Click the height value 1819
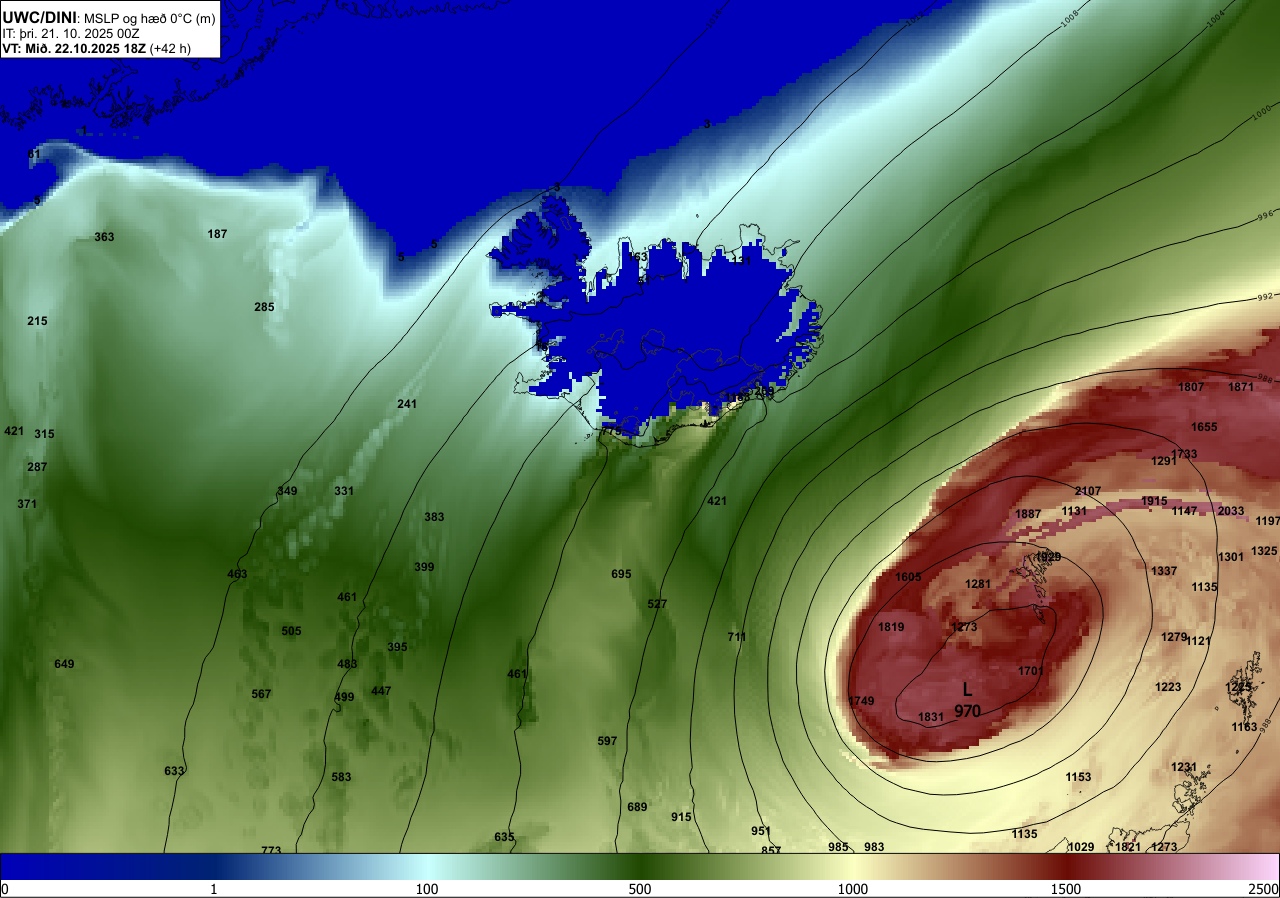 [891, 627]
